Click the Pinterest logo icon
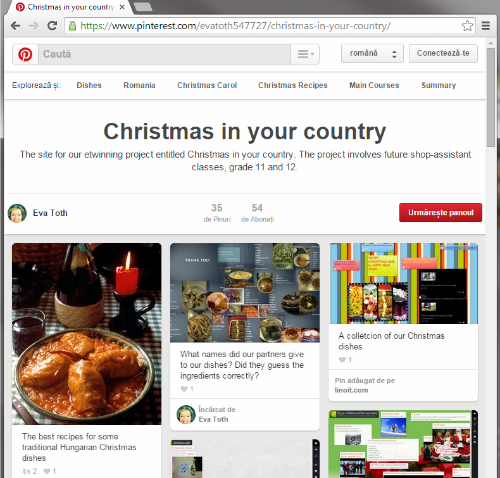Viewport: 500px width, 478px height. (25, 54)
